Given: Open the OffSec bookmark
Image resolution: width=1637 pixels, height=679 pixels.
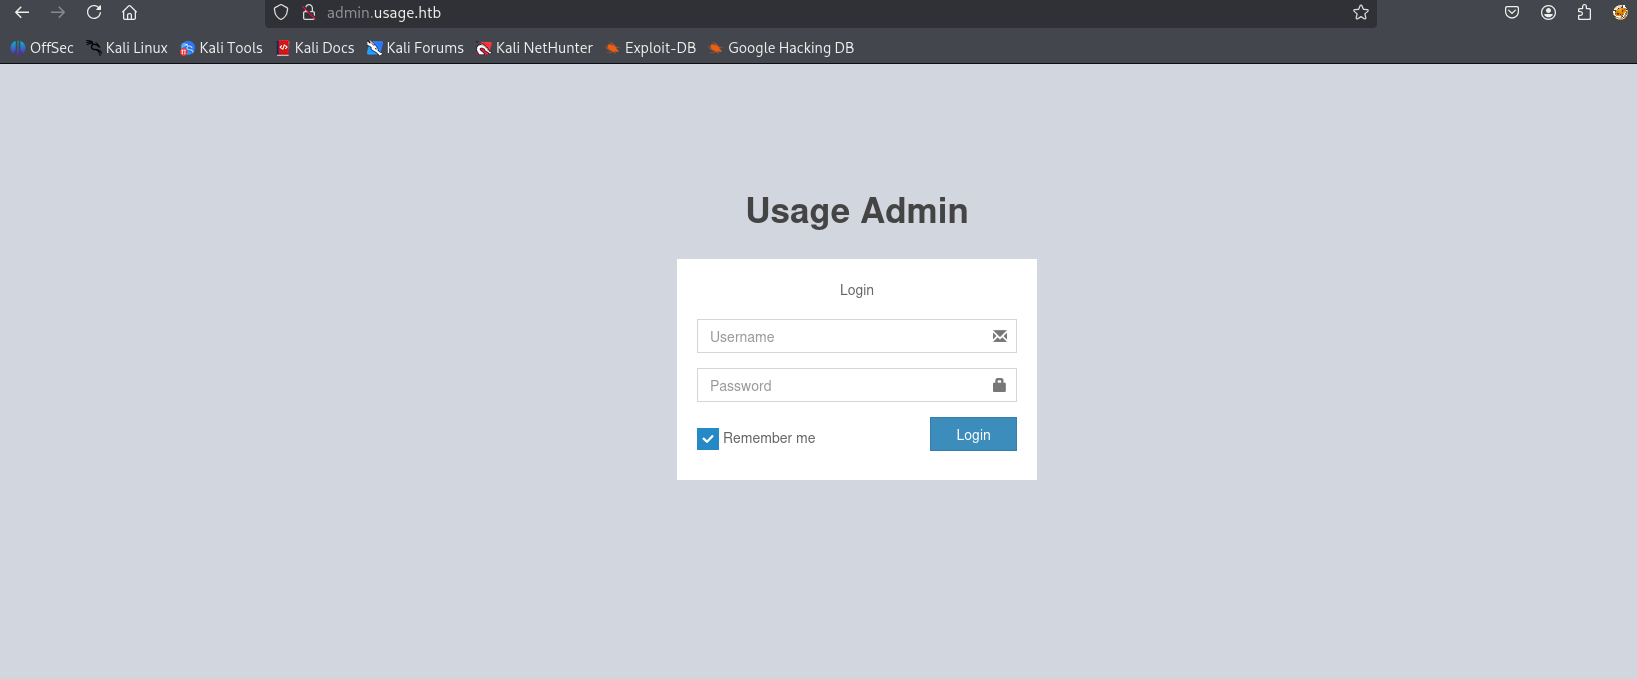Looking at the screenshot, I should click(x=42, y=48).
